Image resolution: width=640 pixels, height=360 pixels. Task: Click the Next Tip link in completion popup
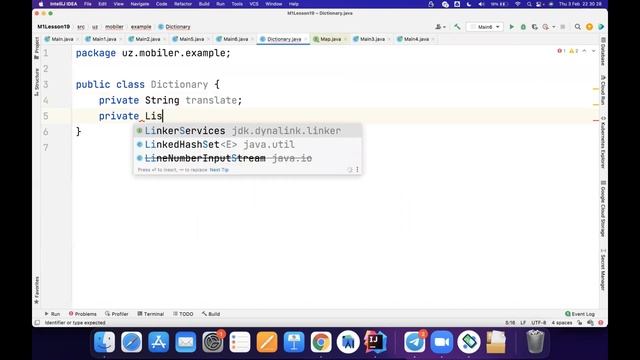coord(219,170)
